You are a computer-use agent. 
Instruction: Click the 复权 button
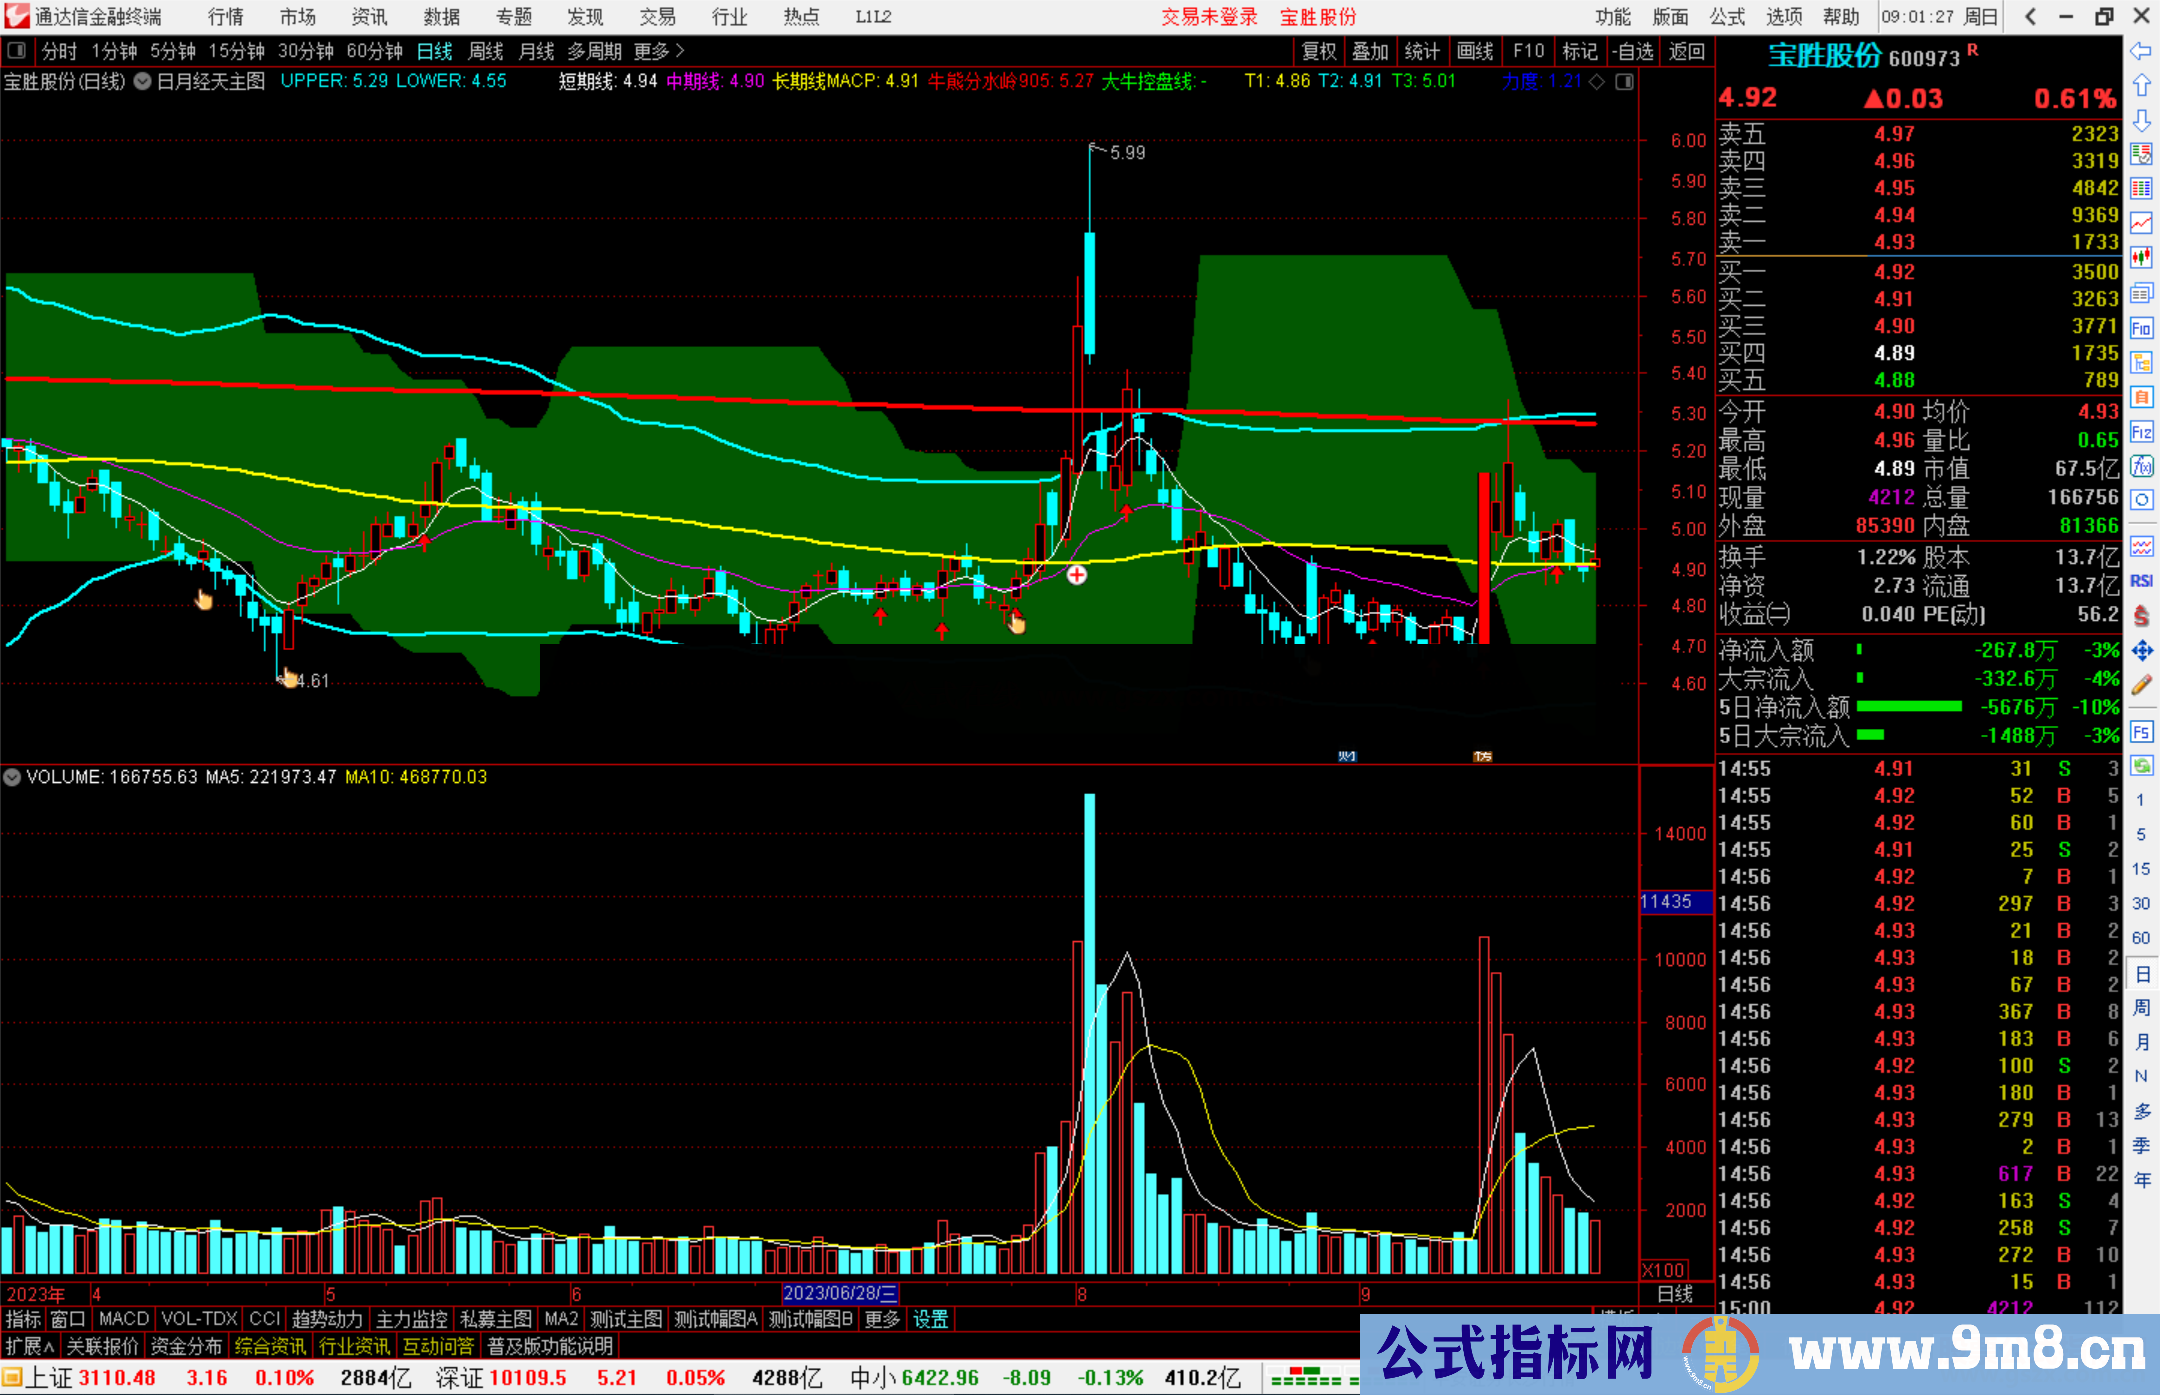(1319, 51)
